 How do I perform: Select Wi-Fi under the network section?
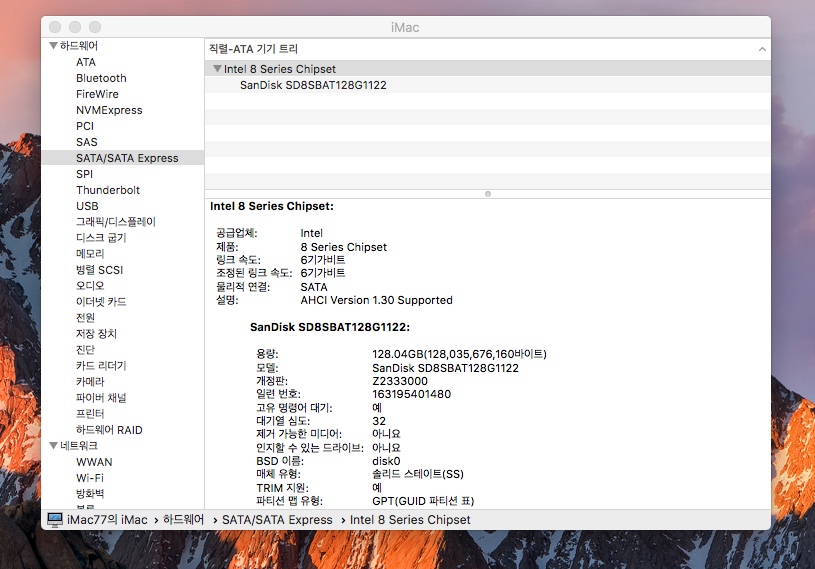(90, 478)
